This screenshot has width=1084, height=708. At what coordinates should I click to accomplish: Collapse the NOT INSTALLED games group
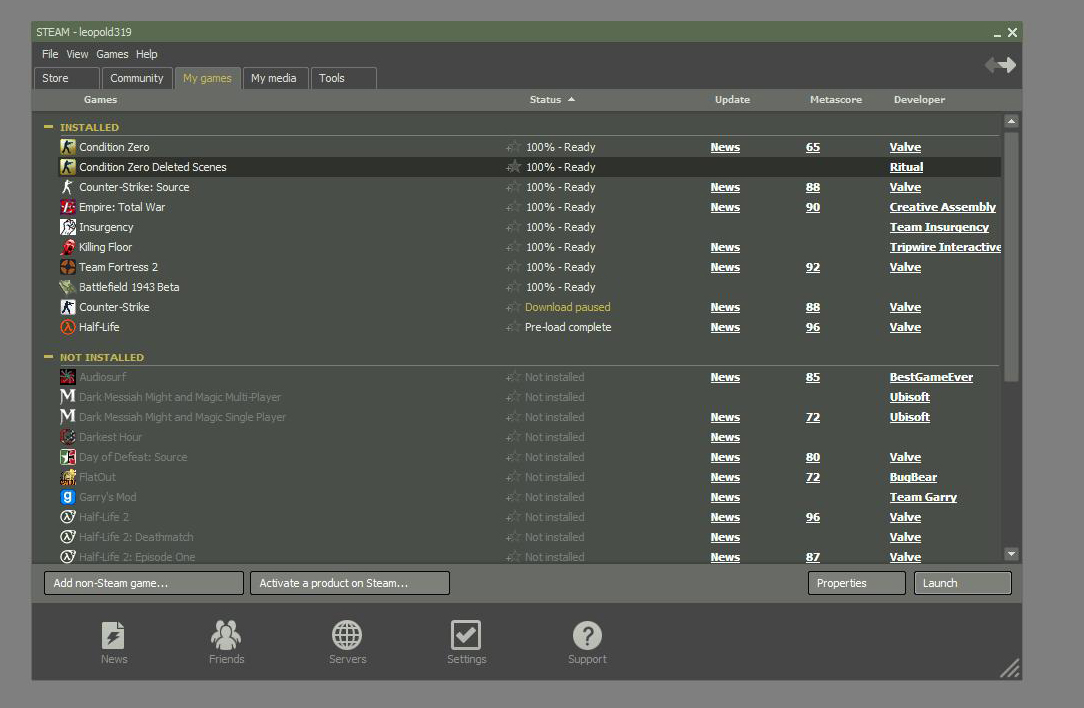coord(48,357)
